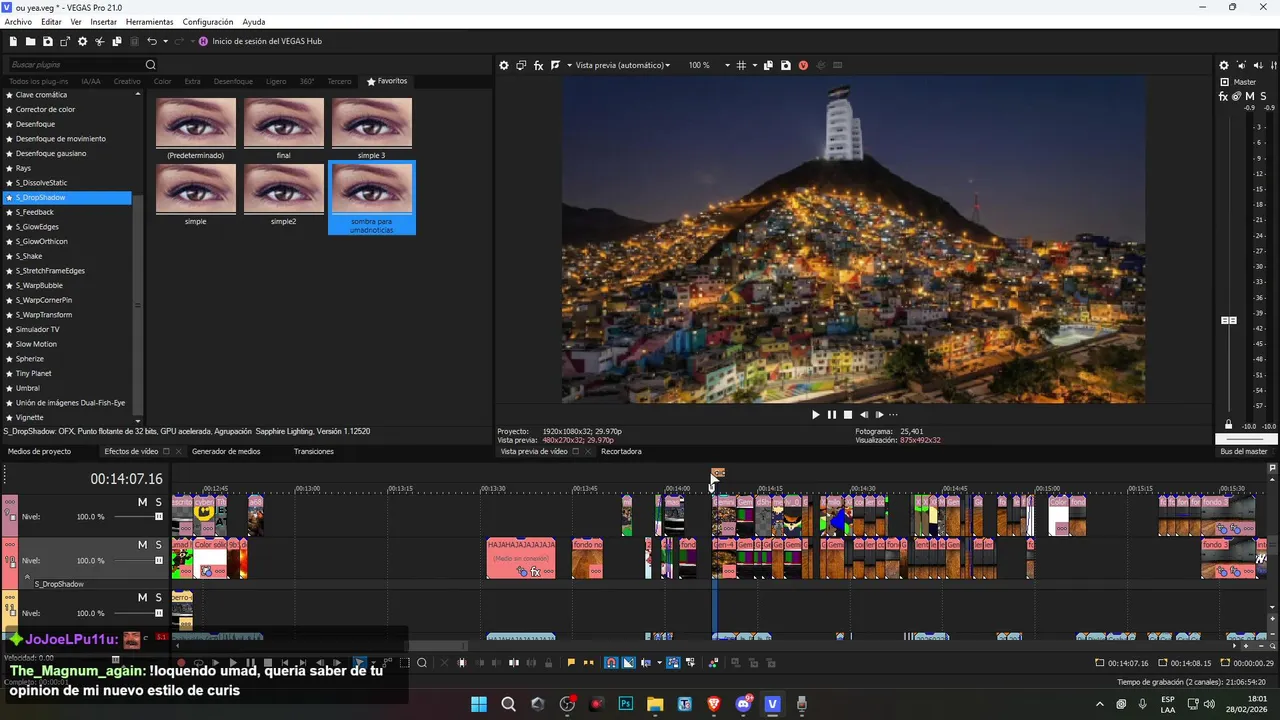The image size is (1280, 720).
Task: Open the Editar menu
Action: click(x=51, y=22)
